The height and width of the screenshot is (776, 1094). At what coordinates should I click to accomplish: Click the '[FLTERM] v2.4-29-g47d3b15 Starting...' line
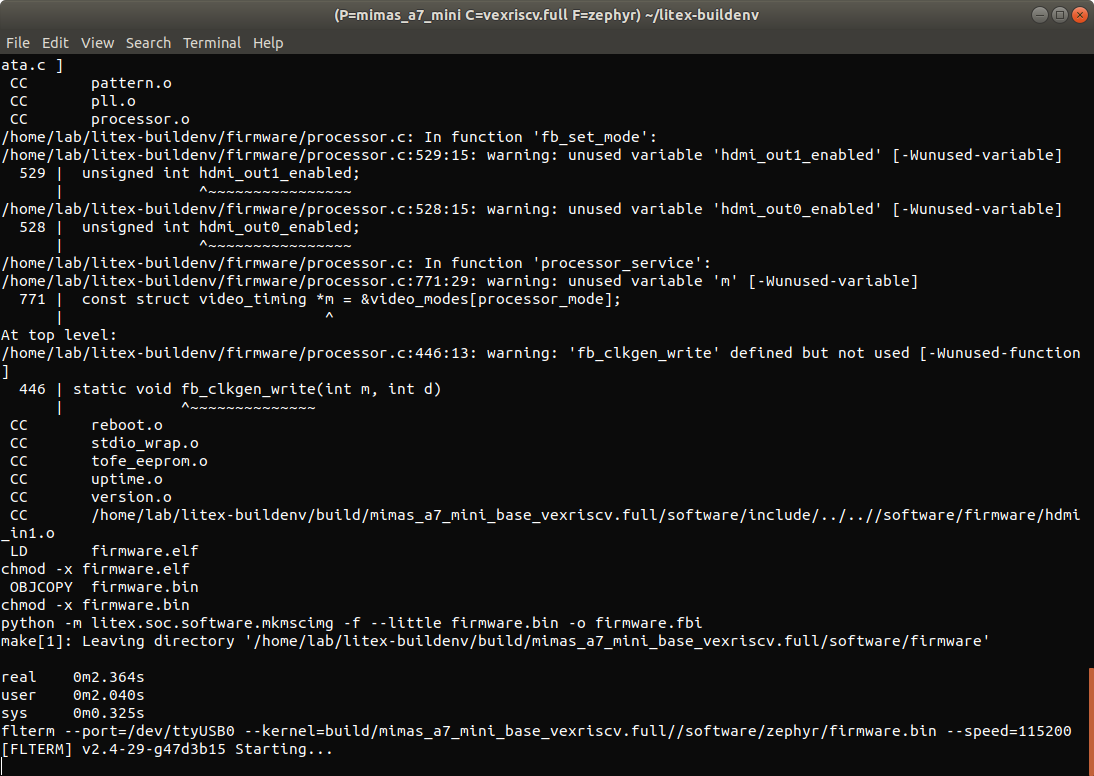click(167, 749)
